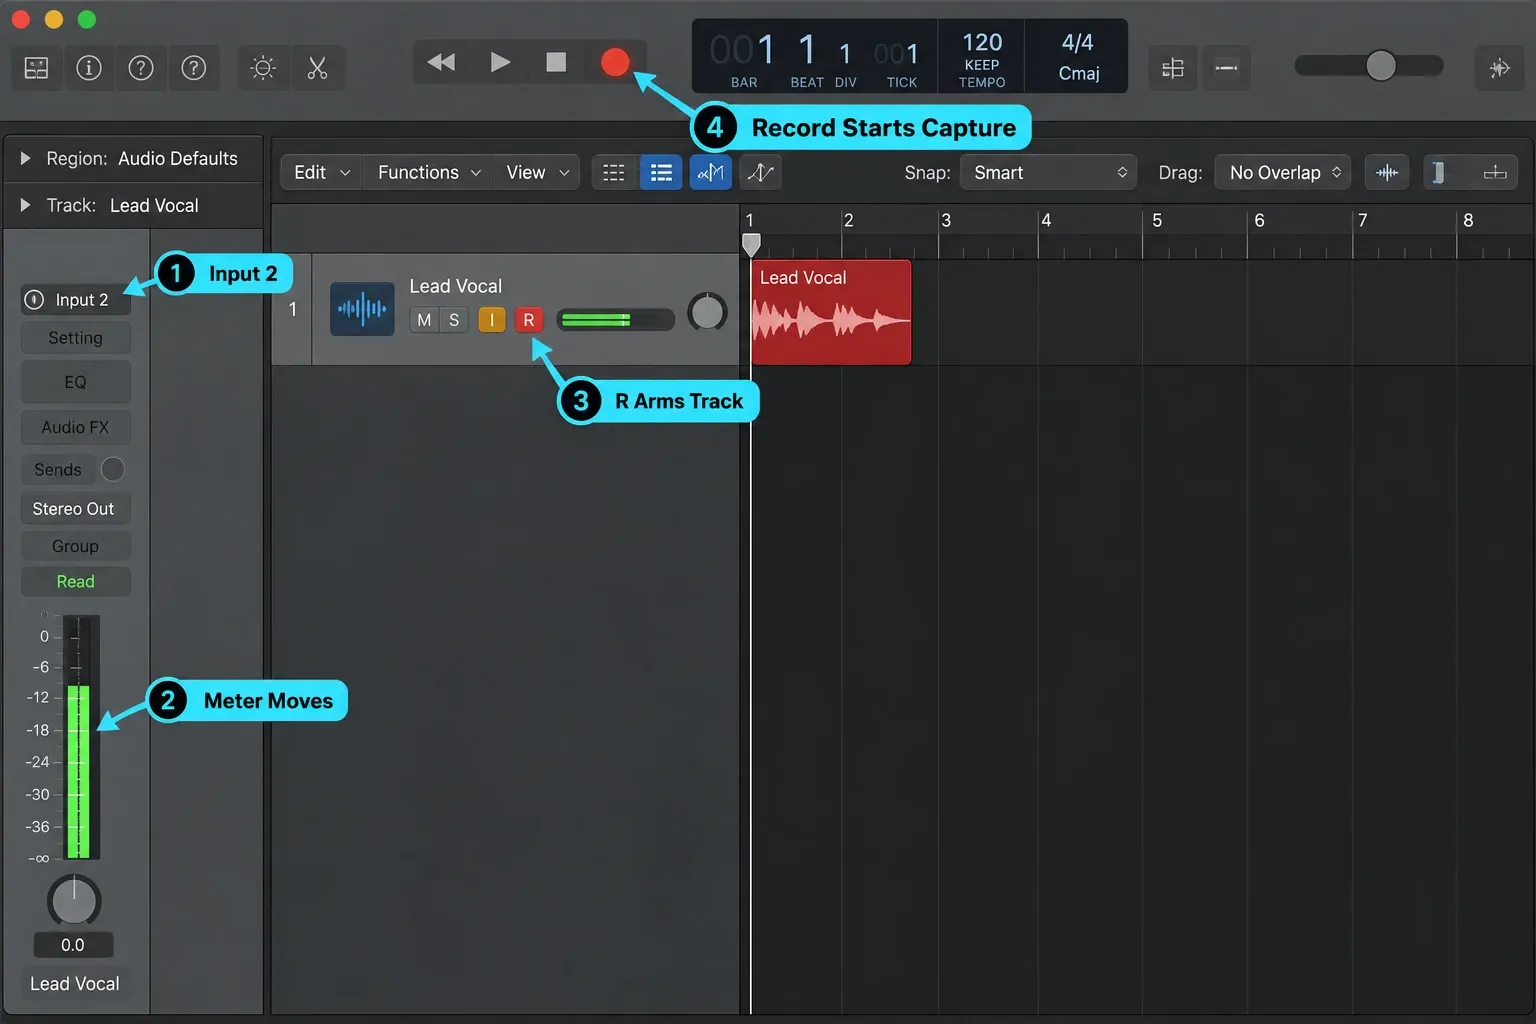Open the Stereo Out output slot
The height and width of the screenshot is (1024, 1536).
[x=76, y=509]
